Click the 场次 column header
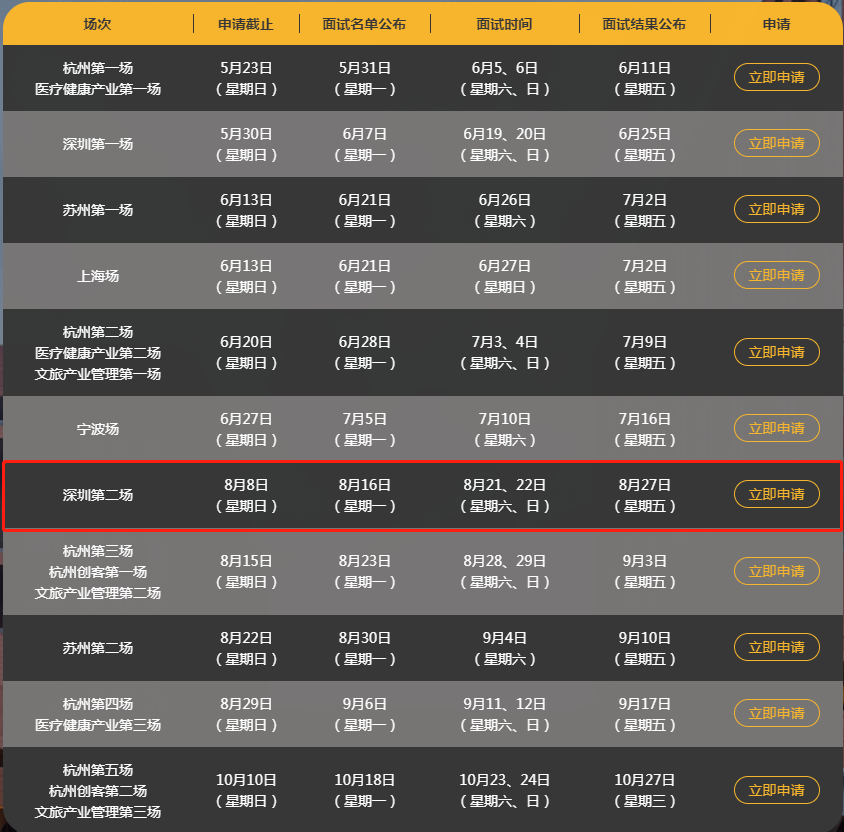This screenshot has height=832, width=844. [x=98, y=24]
